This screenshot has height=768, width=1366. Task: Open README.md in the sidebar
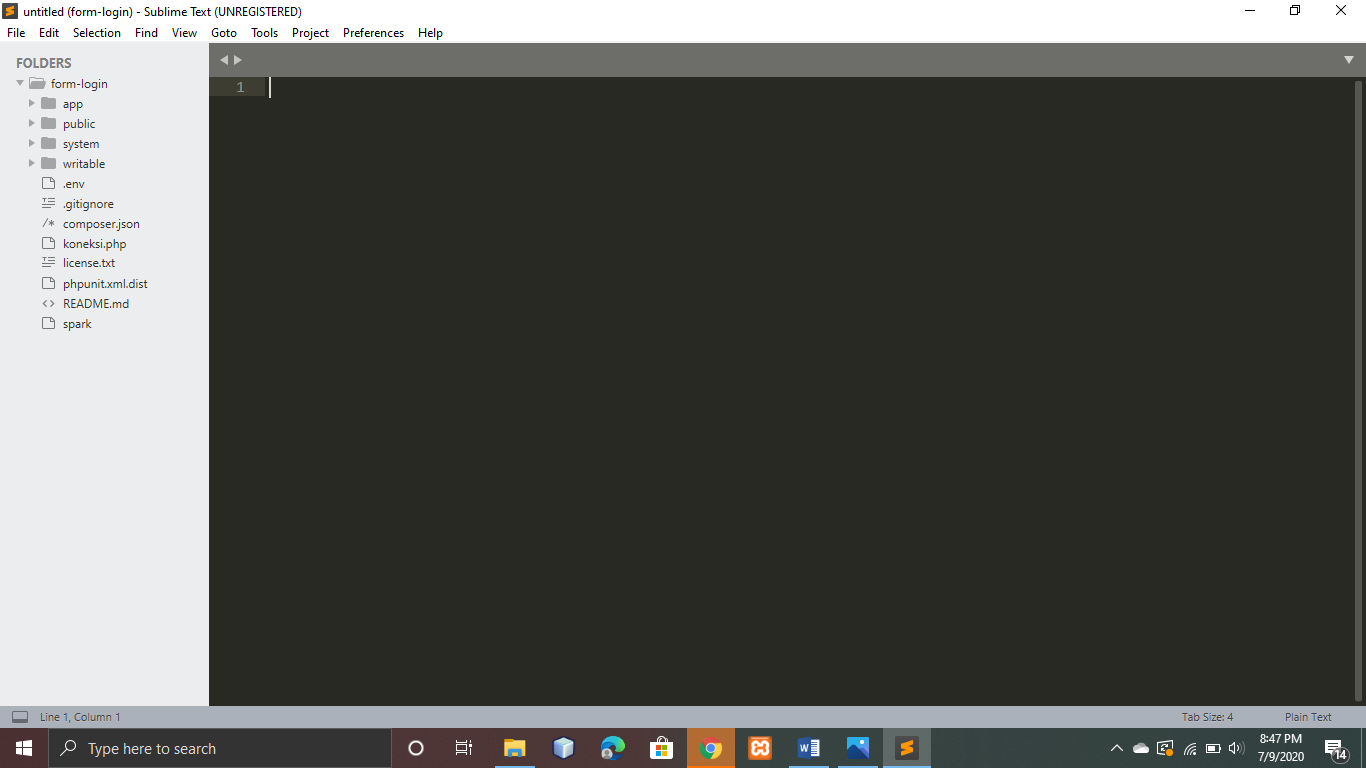(x=96, y=303)
